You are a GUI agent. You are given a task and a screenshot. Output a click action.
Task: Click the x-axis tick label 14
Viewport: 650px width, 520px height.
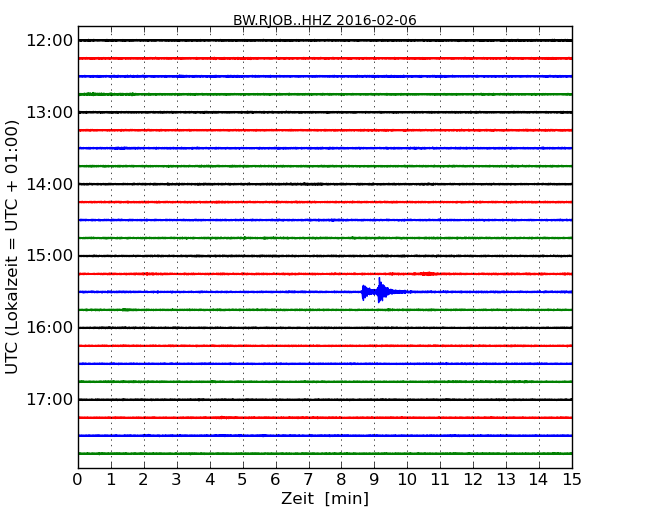tap(539, 479)
